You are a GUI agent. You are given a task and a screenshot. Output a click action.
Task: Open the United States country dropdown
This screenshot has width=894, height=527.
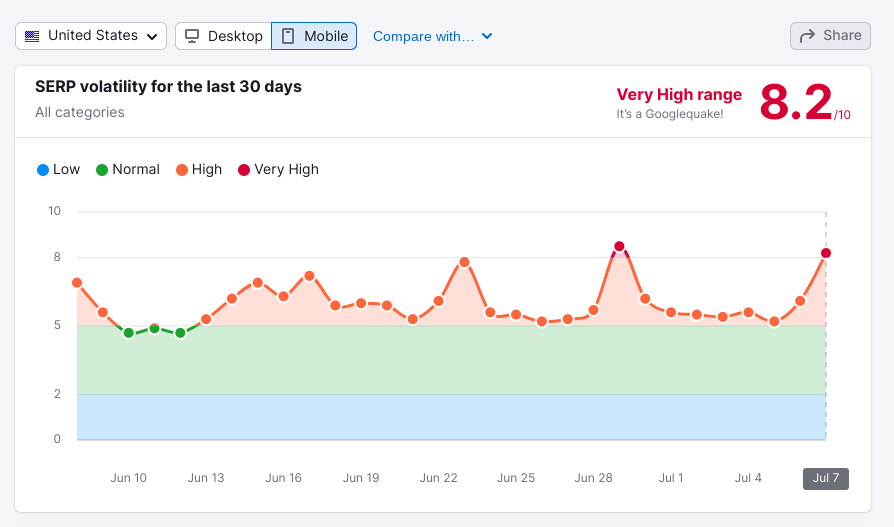91,36
